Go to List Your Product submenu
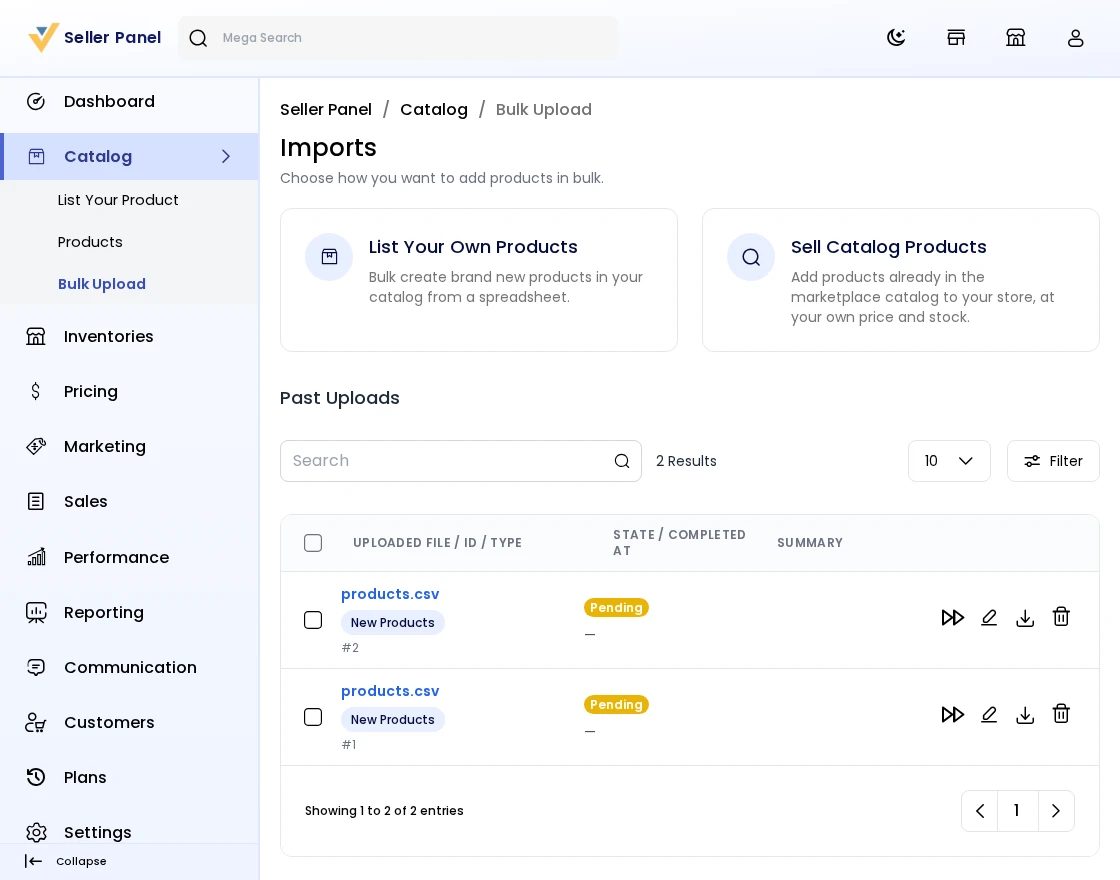The image size is (1120, 880). coord(118,200)
